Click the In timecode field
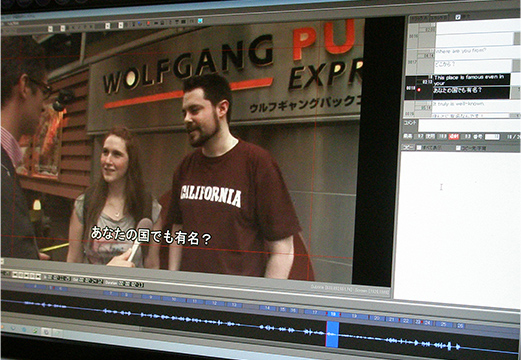 pos(59,278)
